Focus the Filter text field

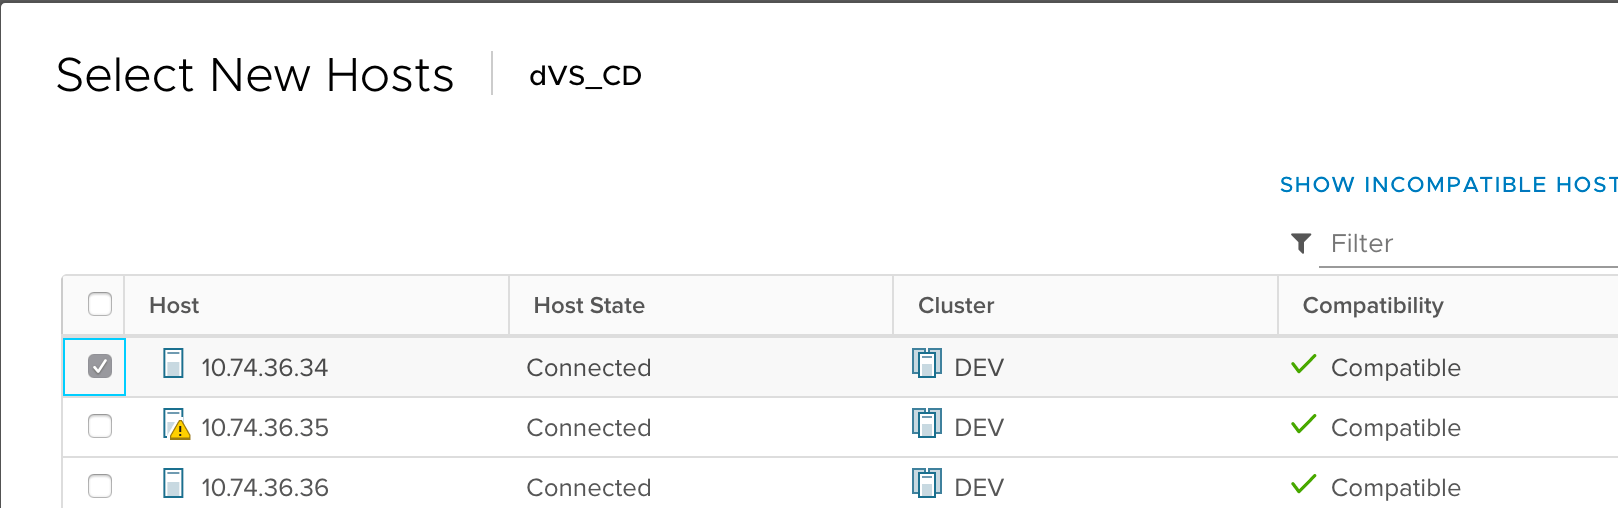(1470, 244)
